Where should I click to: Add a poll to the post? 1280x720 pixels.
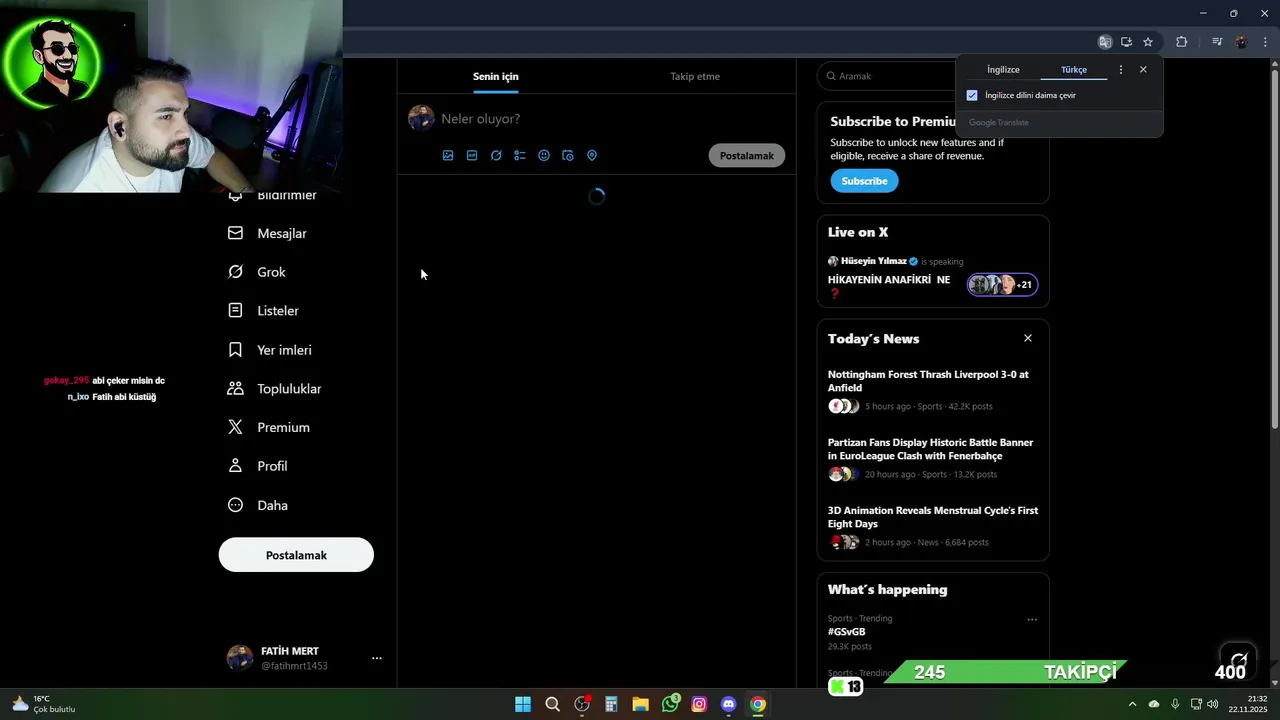pyautogui.click(x=520, y=156)
